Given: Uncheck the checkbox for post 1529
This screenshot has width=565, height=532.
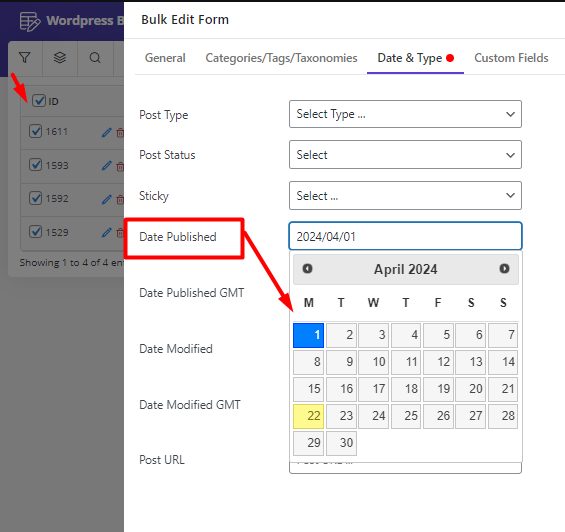Looking at the screenshot, I should [35, 231].
